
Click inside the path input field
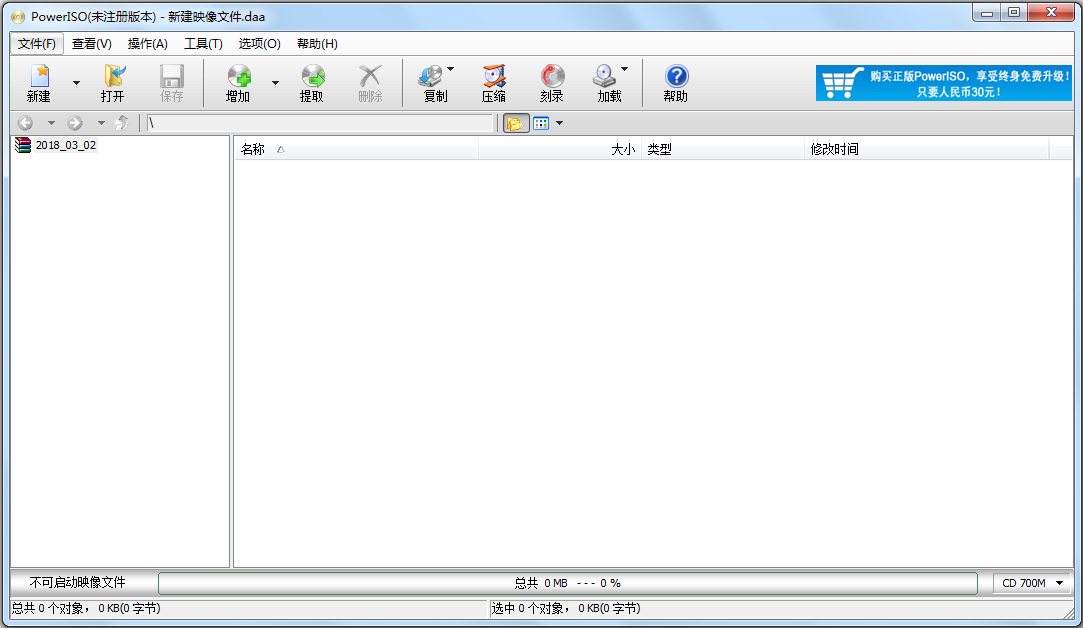coord(320,122)
